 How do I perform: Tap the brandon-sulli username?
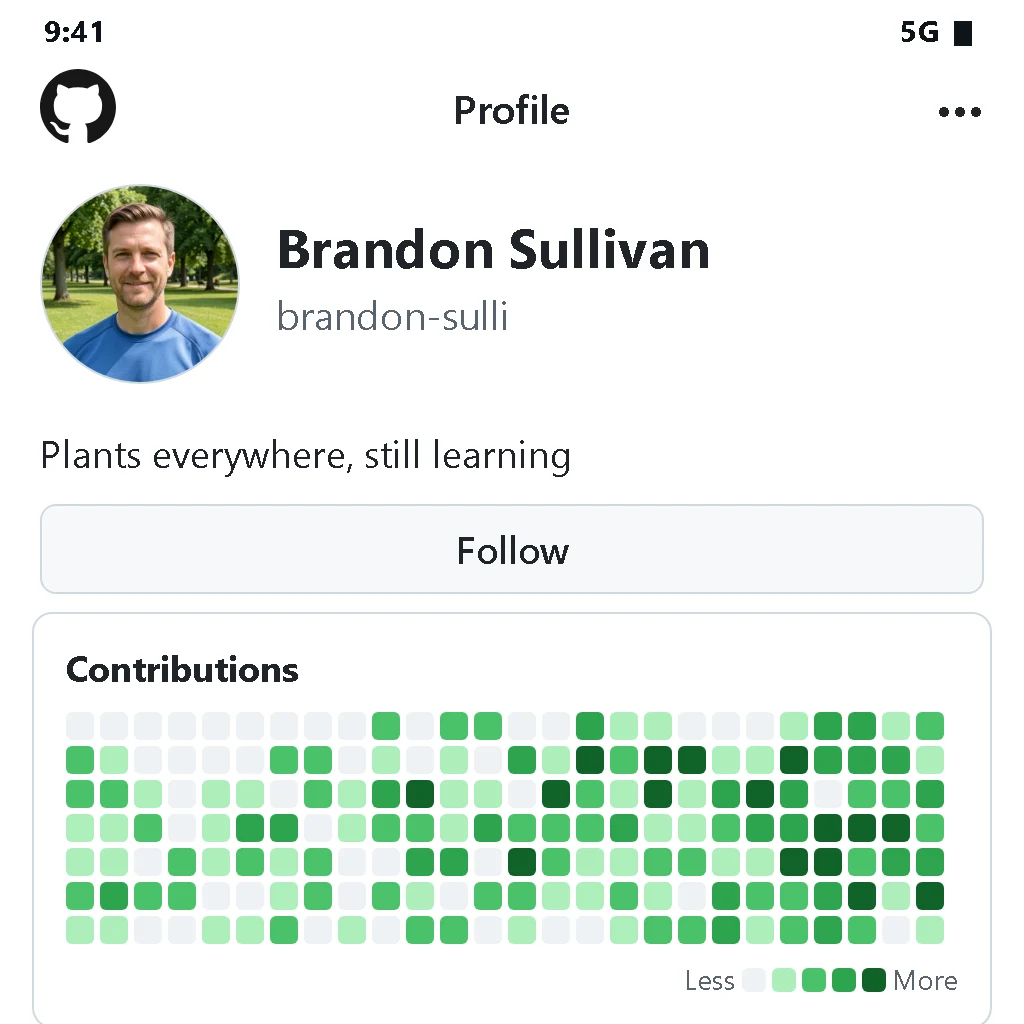coord(392,317)
